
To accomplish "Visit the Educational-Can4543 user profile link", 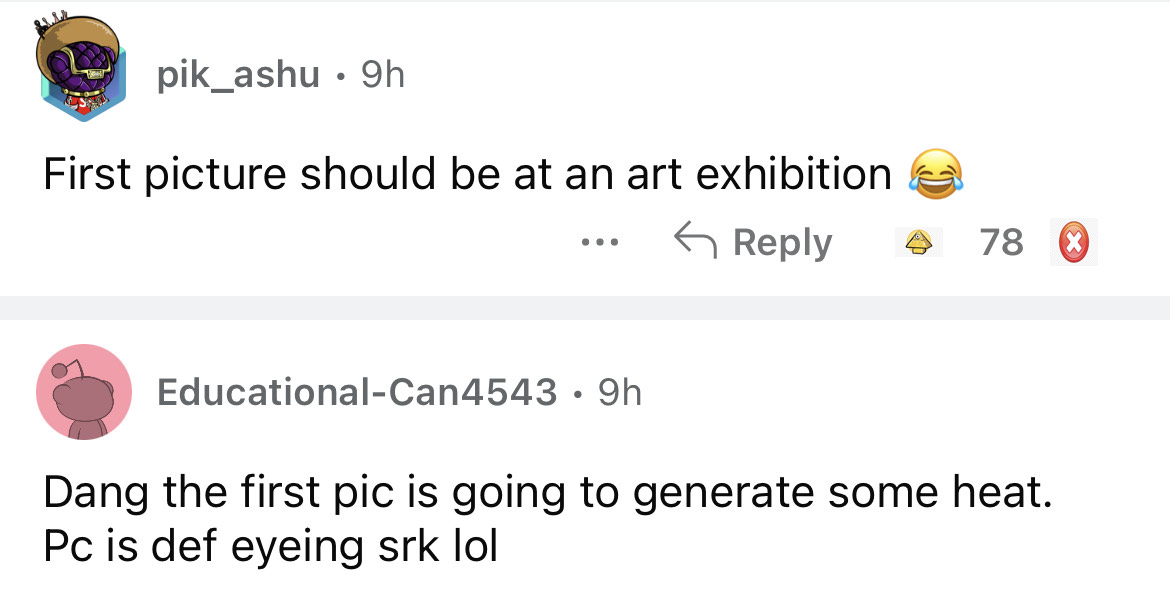I will pos(356,392).
